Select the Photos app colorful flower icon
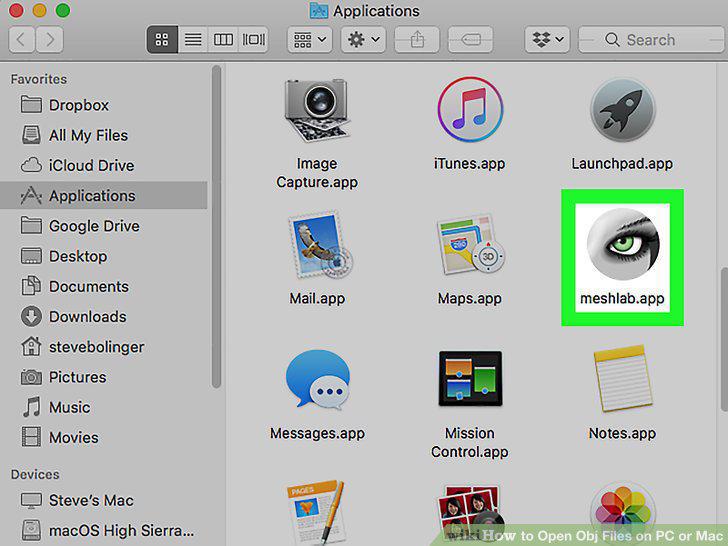 622,514
